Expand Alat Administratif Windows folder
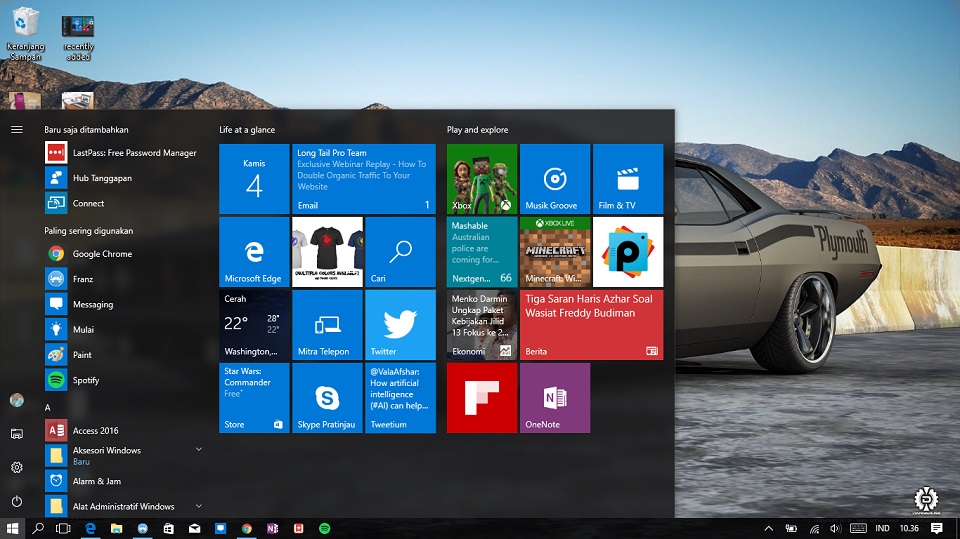The image size is (960, 539). click(198, 507)
